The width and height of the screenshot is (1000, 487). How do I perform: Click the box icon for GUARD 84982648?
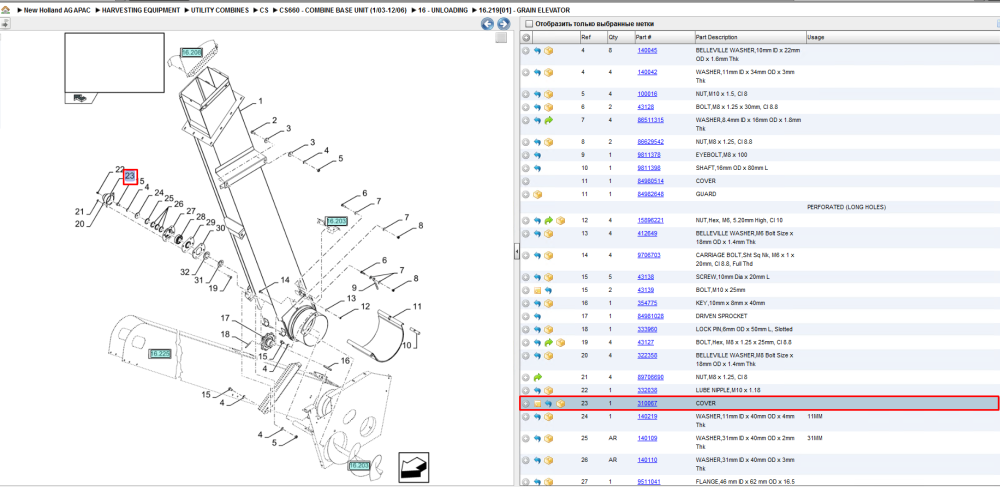537,194
